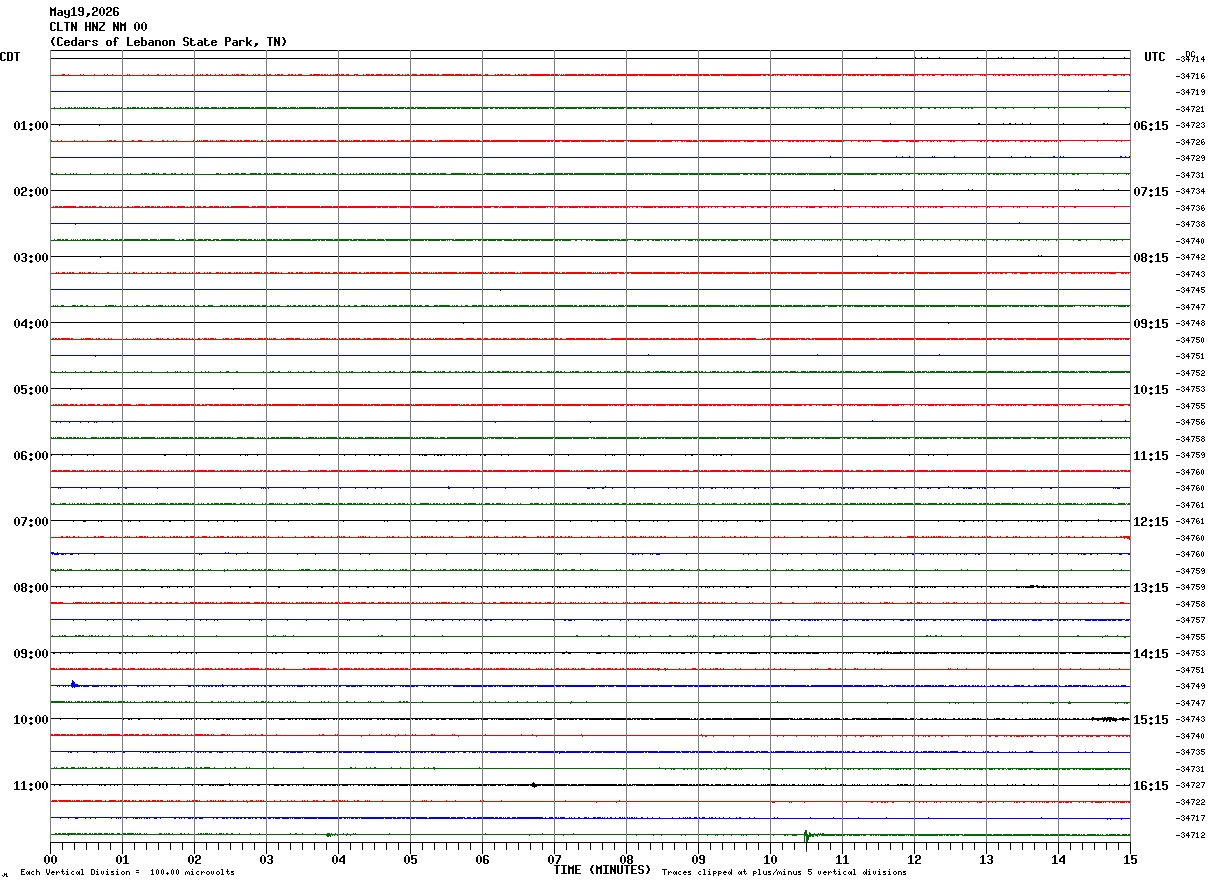Click the 12:15 UTC label
This screenshot has width=1210, height=886.
click(1150, 521)
